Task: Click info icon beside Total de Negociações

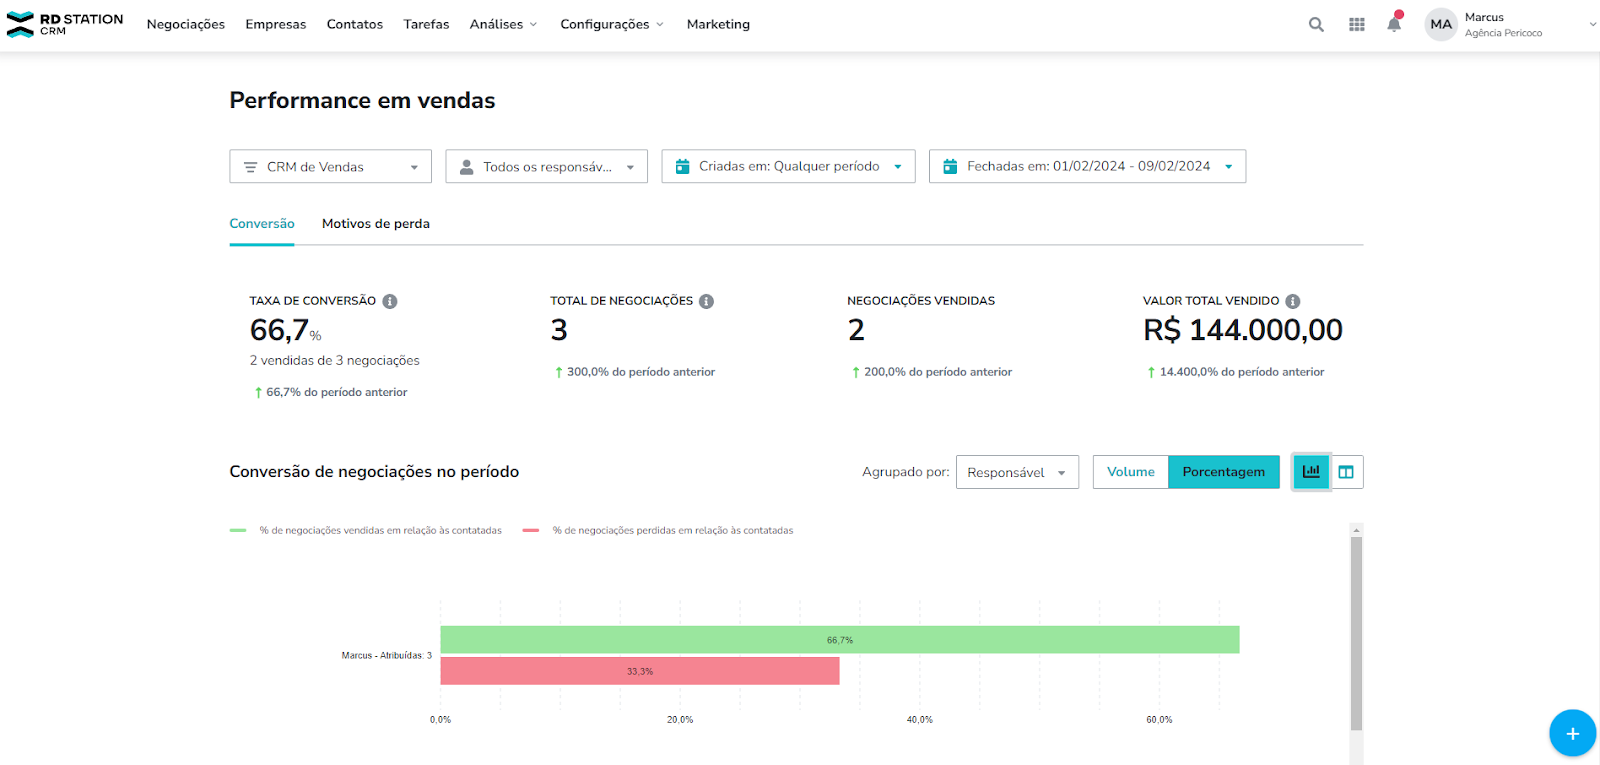Action: (706, 301)
